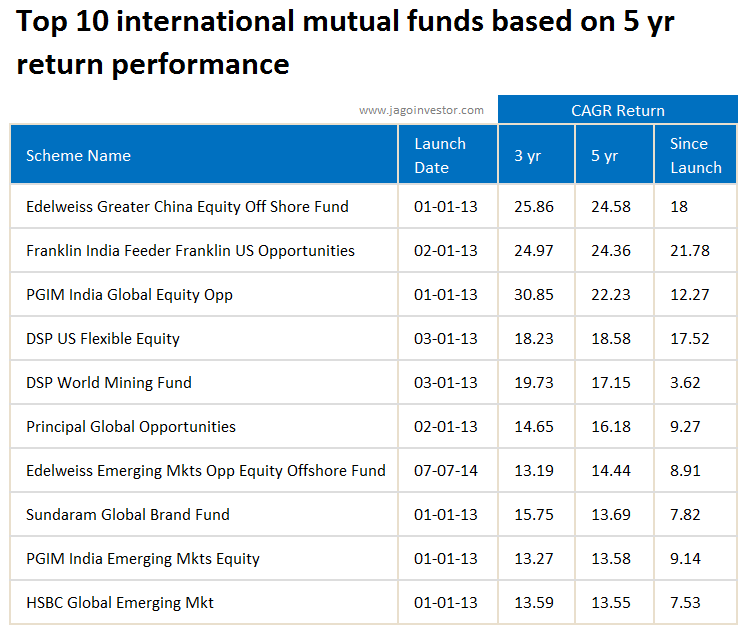Select Sundaram Global Brand Fund scheme name

[128, 515]
